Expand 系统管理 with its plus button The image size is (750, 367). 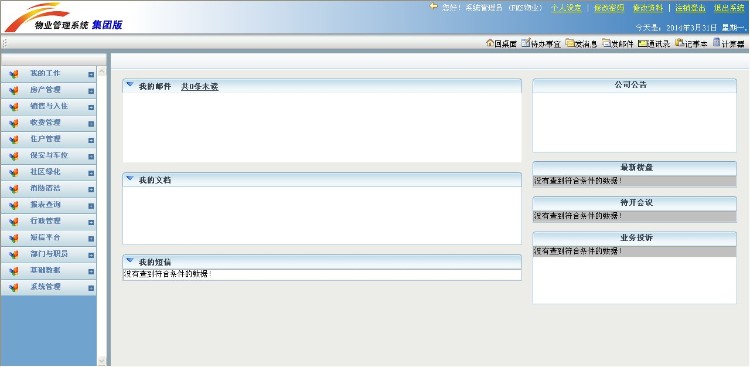pyautogui.click(x=91, y=288)
